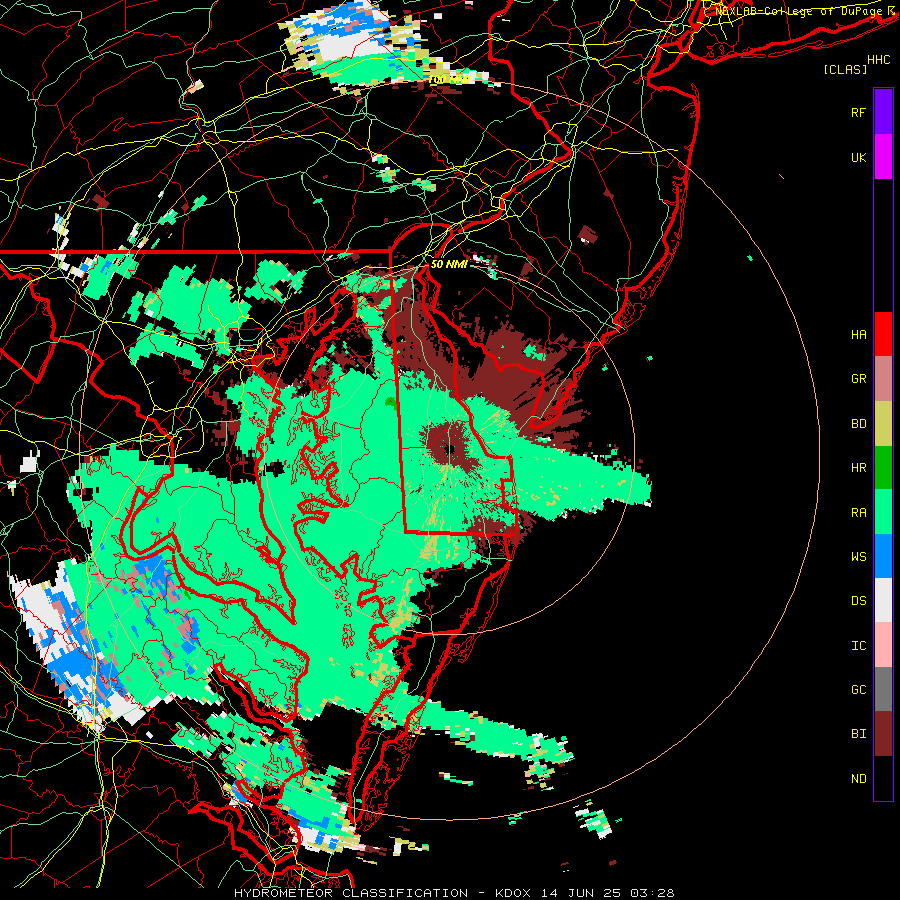Choose the white DS legend swatch
Viewport: 900px width, 900px height.
coord(883,600)
